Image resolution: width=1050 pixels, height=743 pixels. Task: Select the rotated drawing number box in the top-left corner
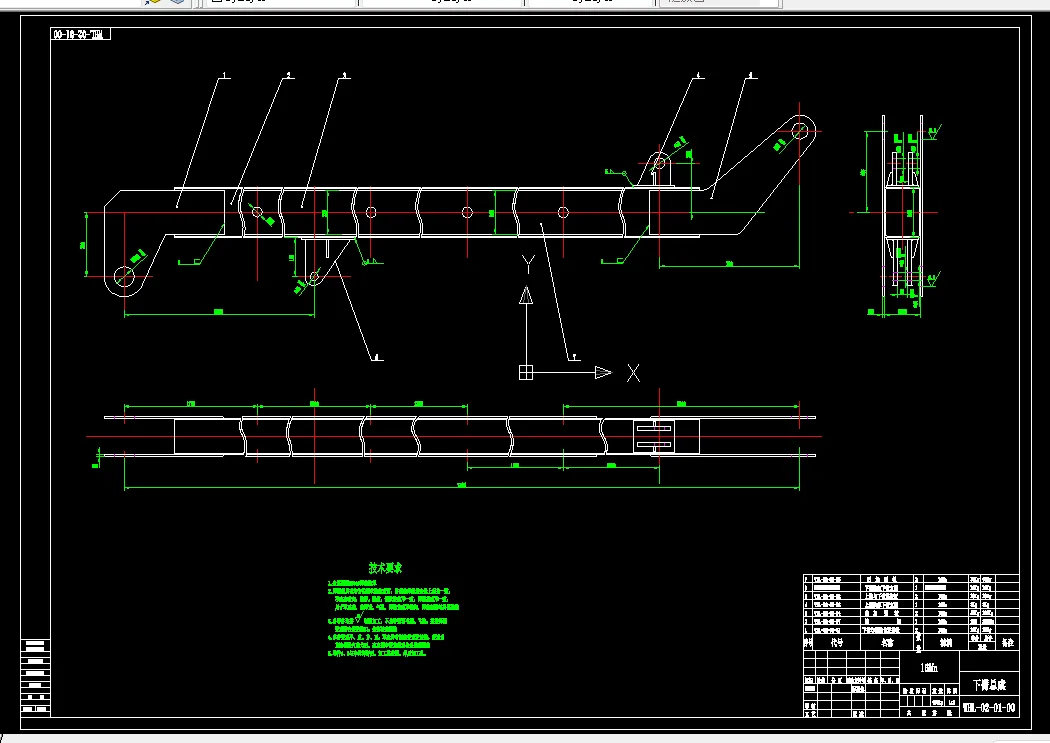80,34
